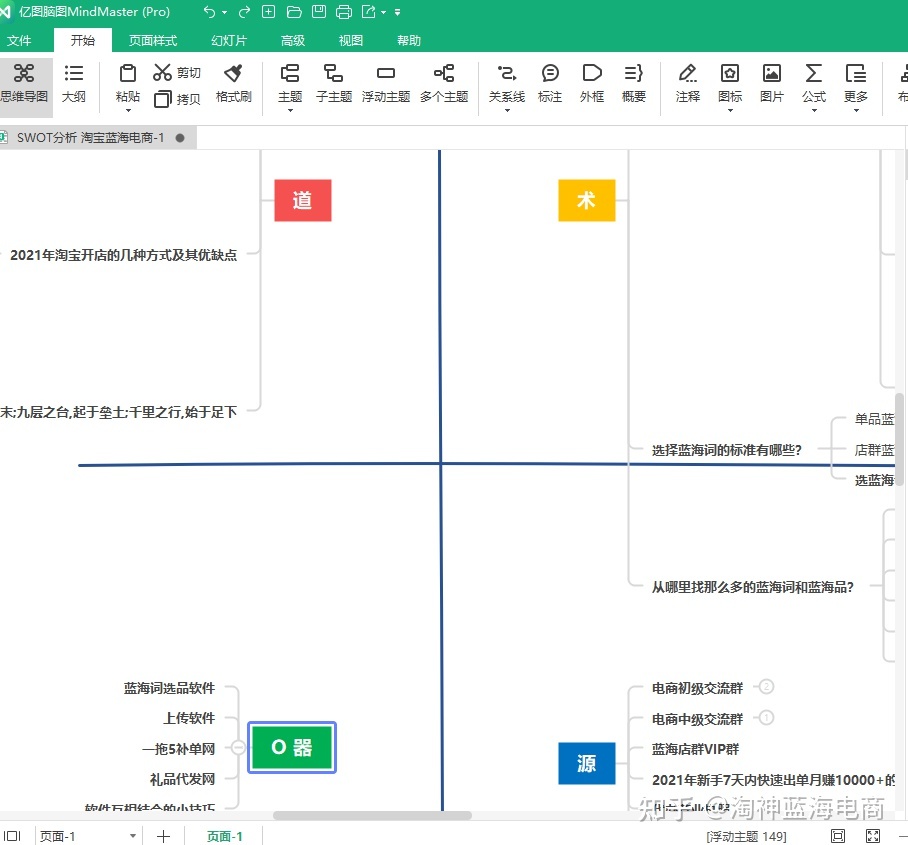Click the Export share icon

click(368, 12)
